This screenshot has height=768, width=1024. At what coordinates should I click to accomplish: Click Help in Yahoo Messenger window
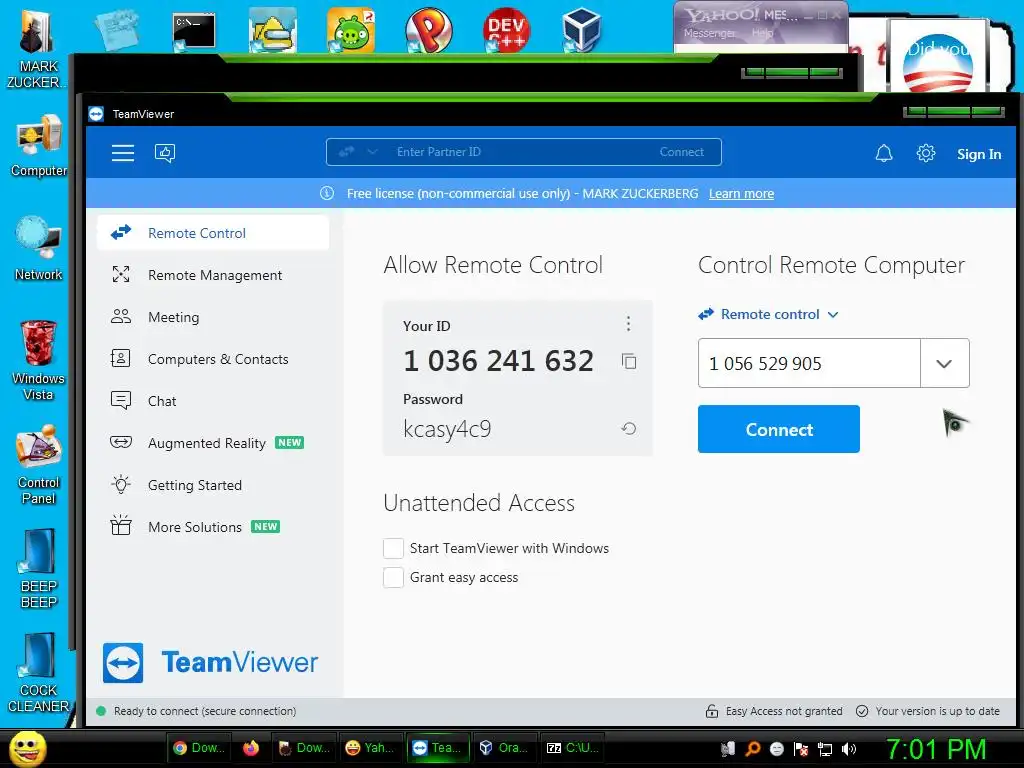tap(762, 33)
